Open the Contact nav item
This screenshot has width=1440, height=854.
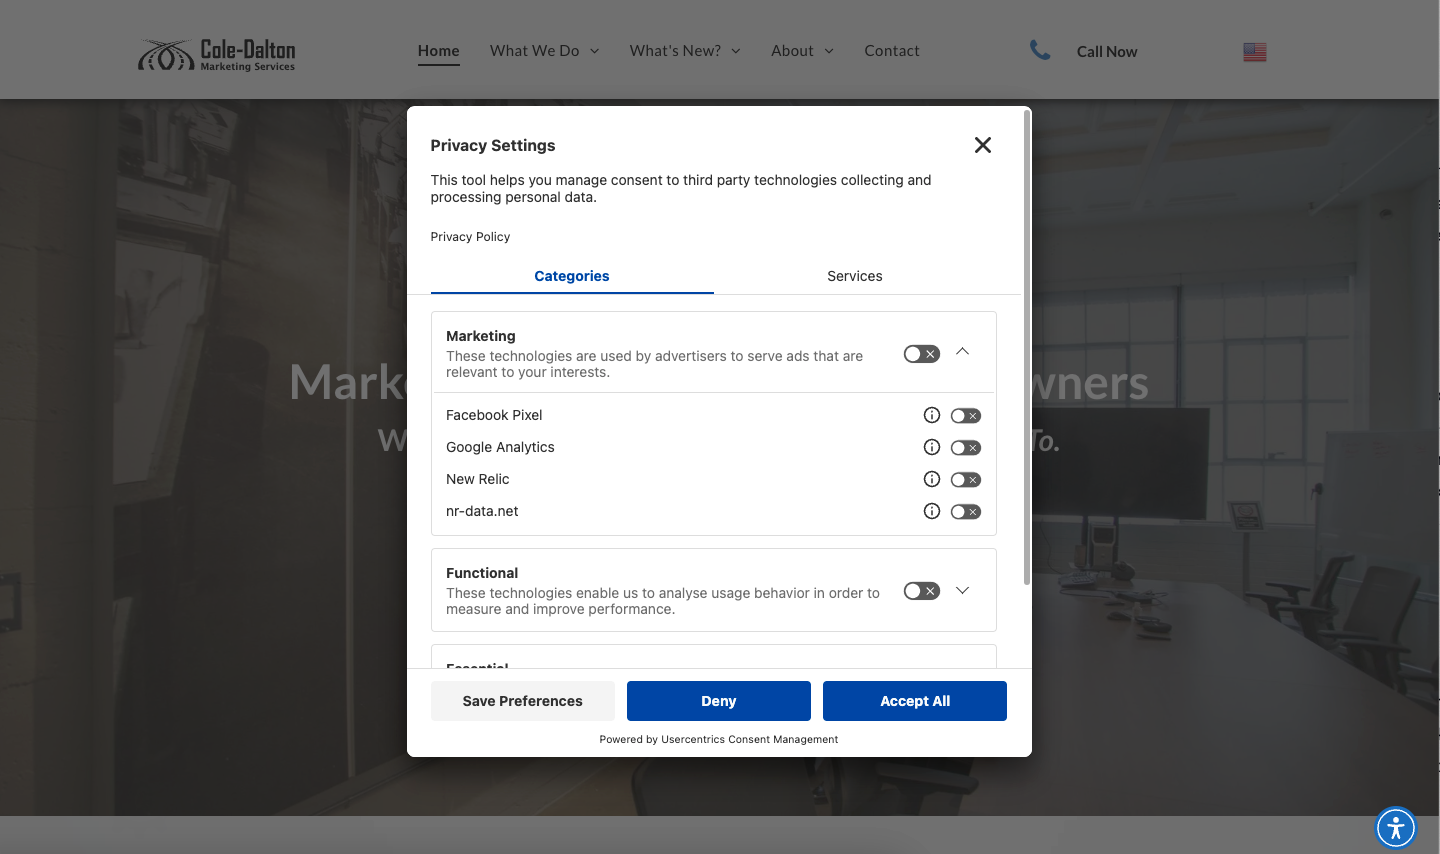892,51
